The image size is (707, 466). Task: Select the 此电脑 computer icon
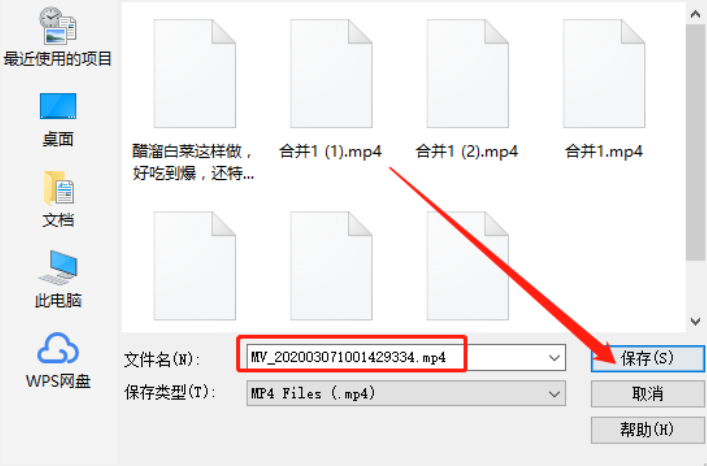coord(58,279)
